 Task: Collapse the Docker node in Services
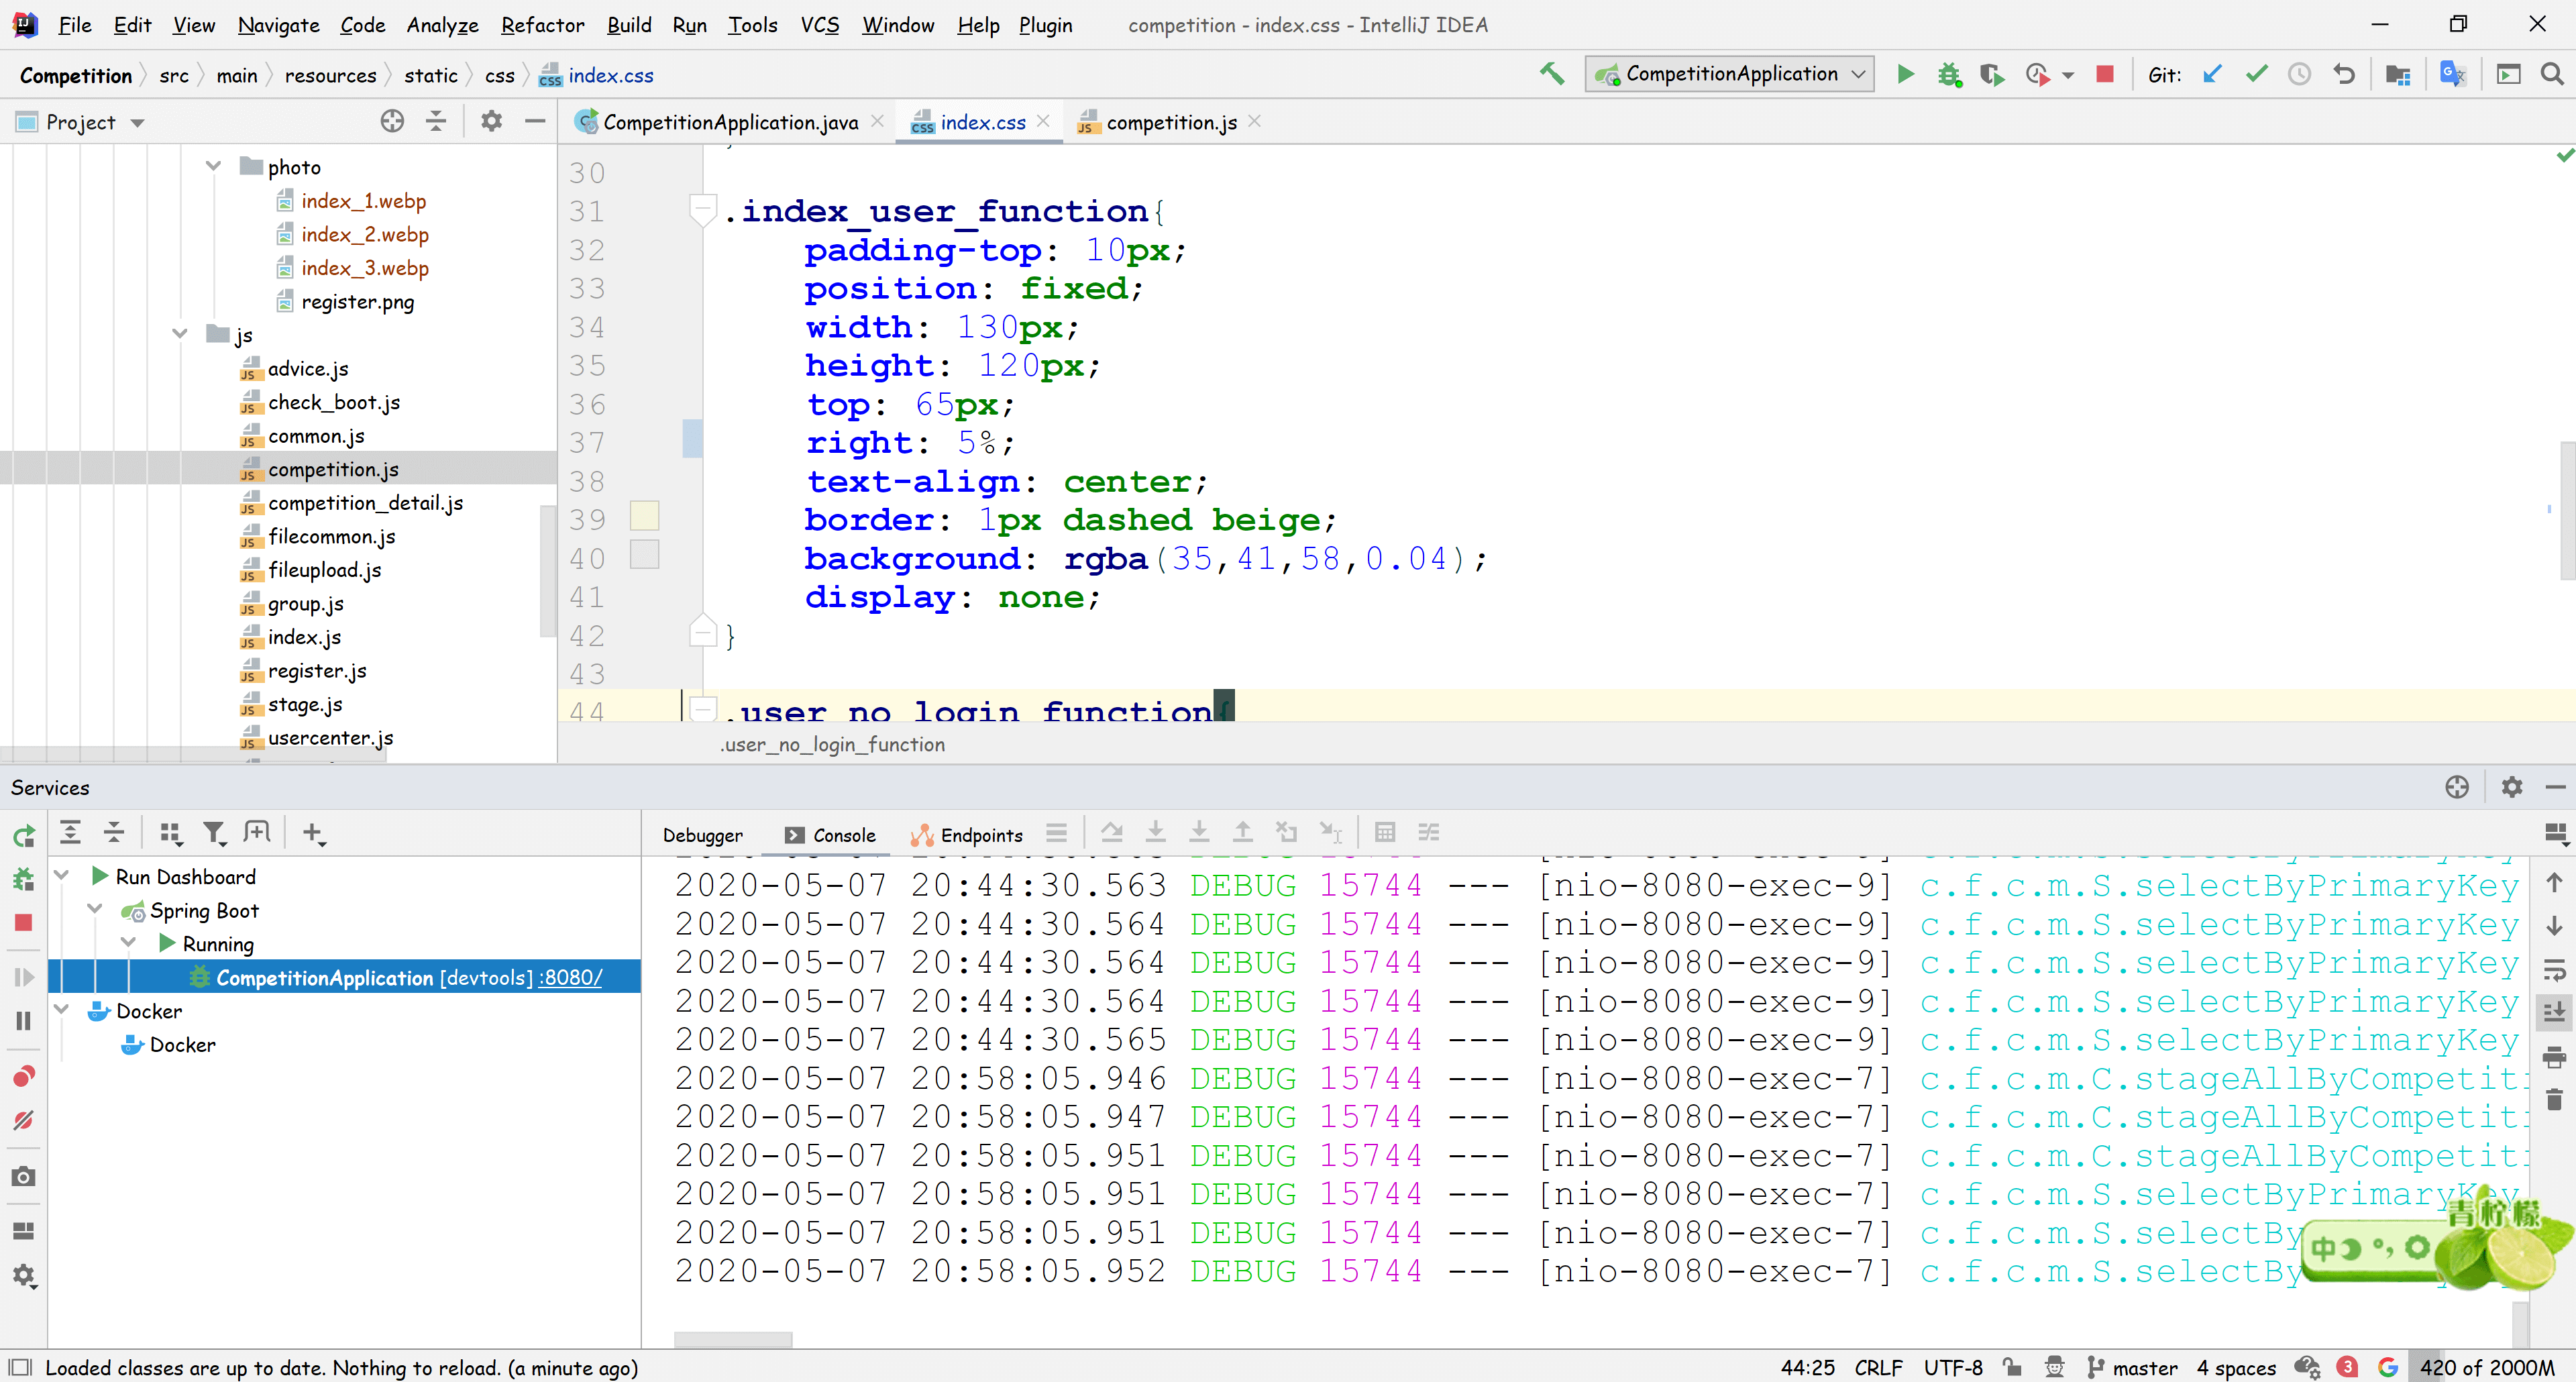[x=61, y=1010]
